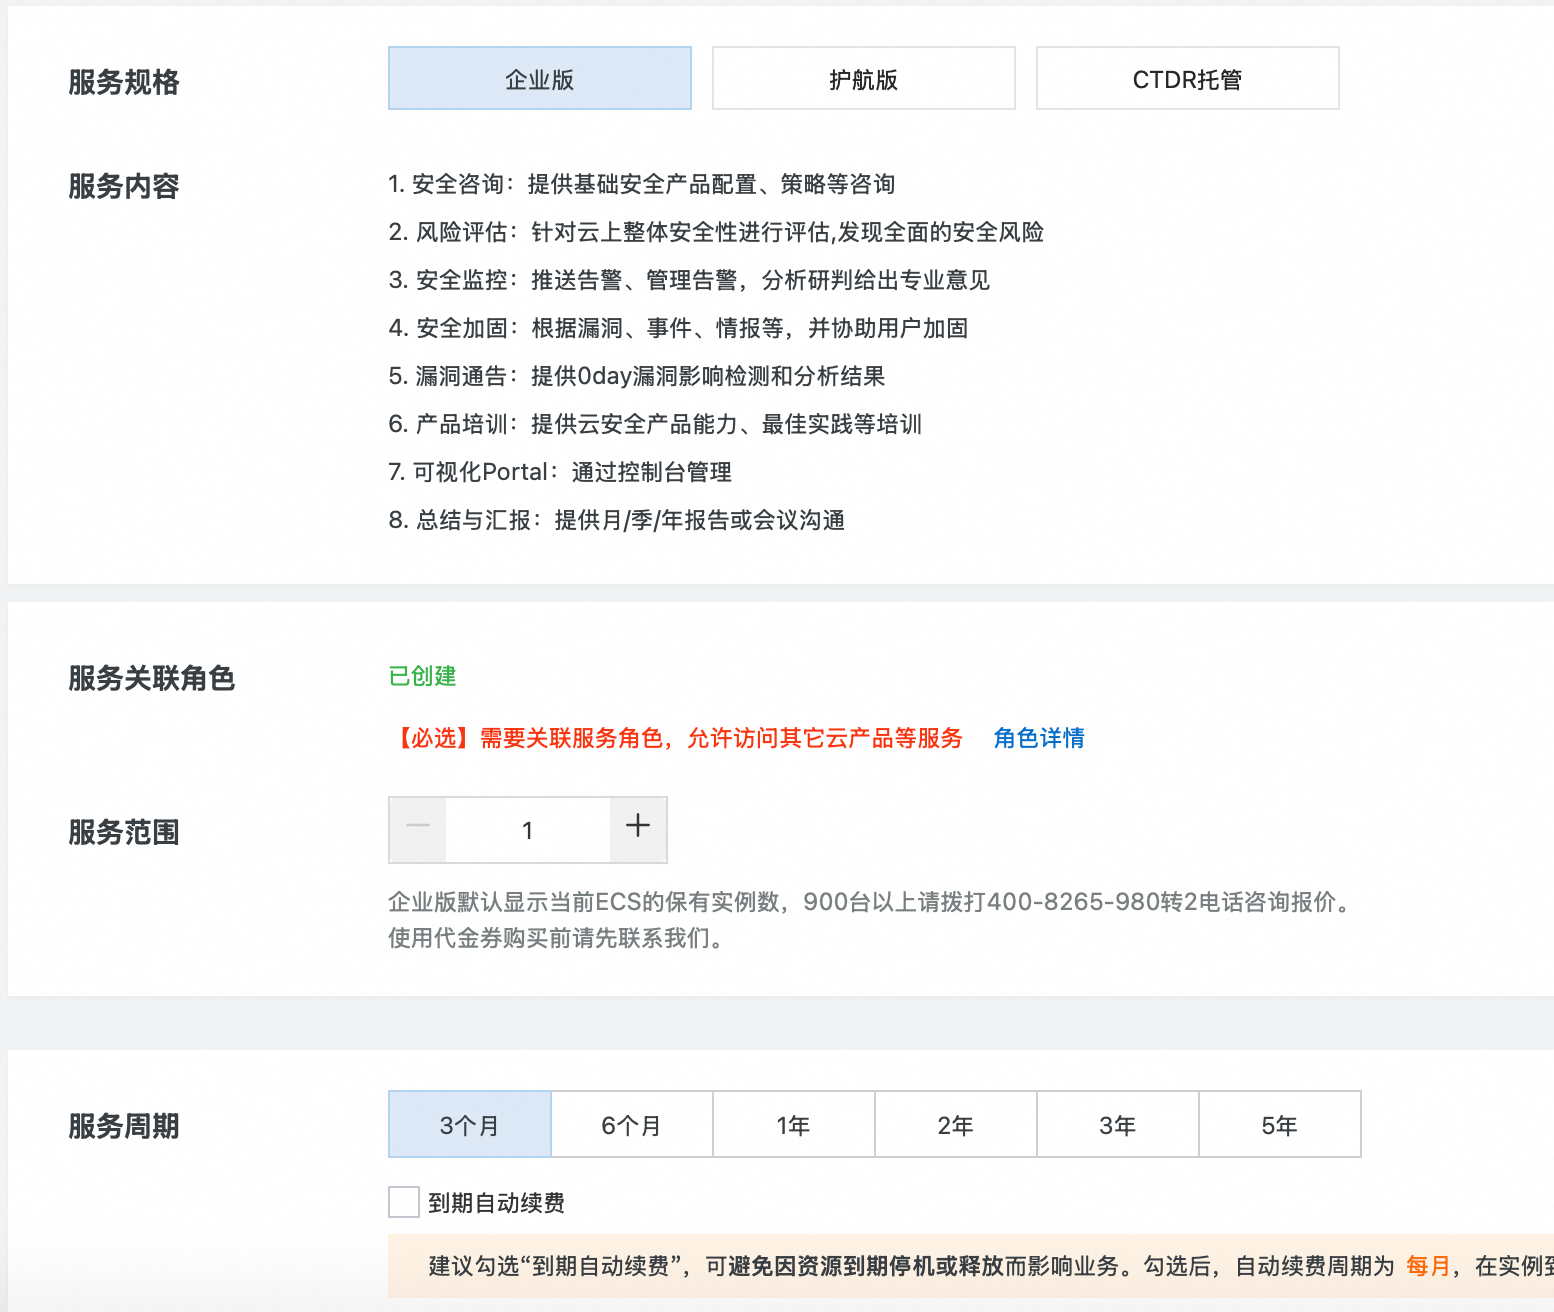
Task: Choose the 2年 service period
Action: coord(956,1124)
